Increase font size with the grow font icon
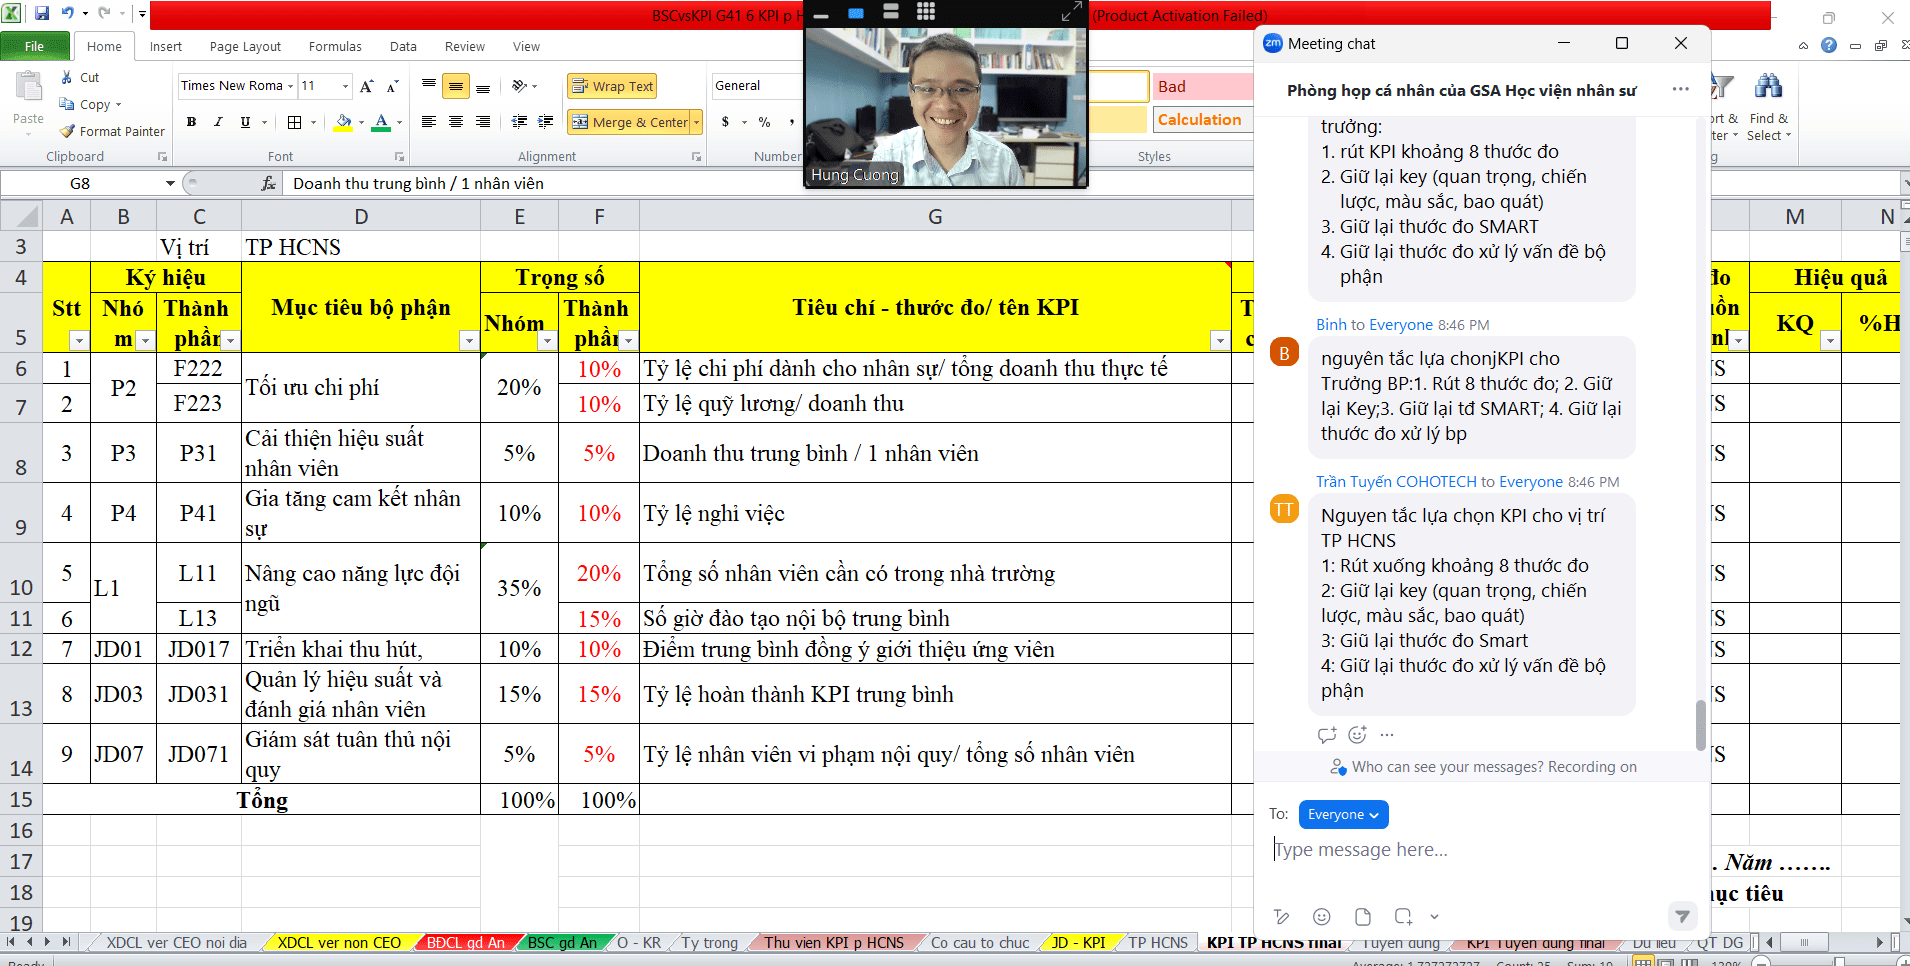Screen dimensions: 1910x966 [x=367, y=86]
